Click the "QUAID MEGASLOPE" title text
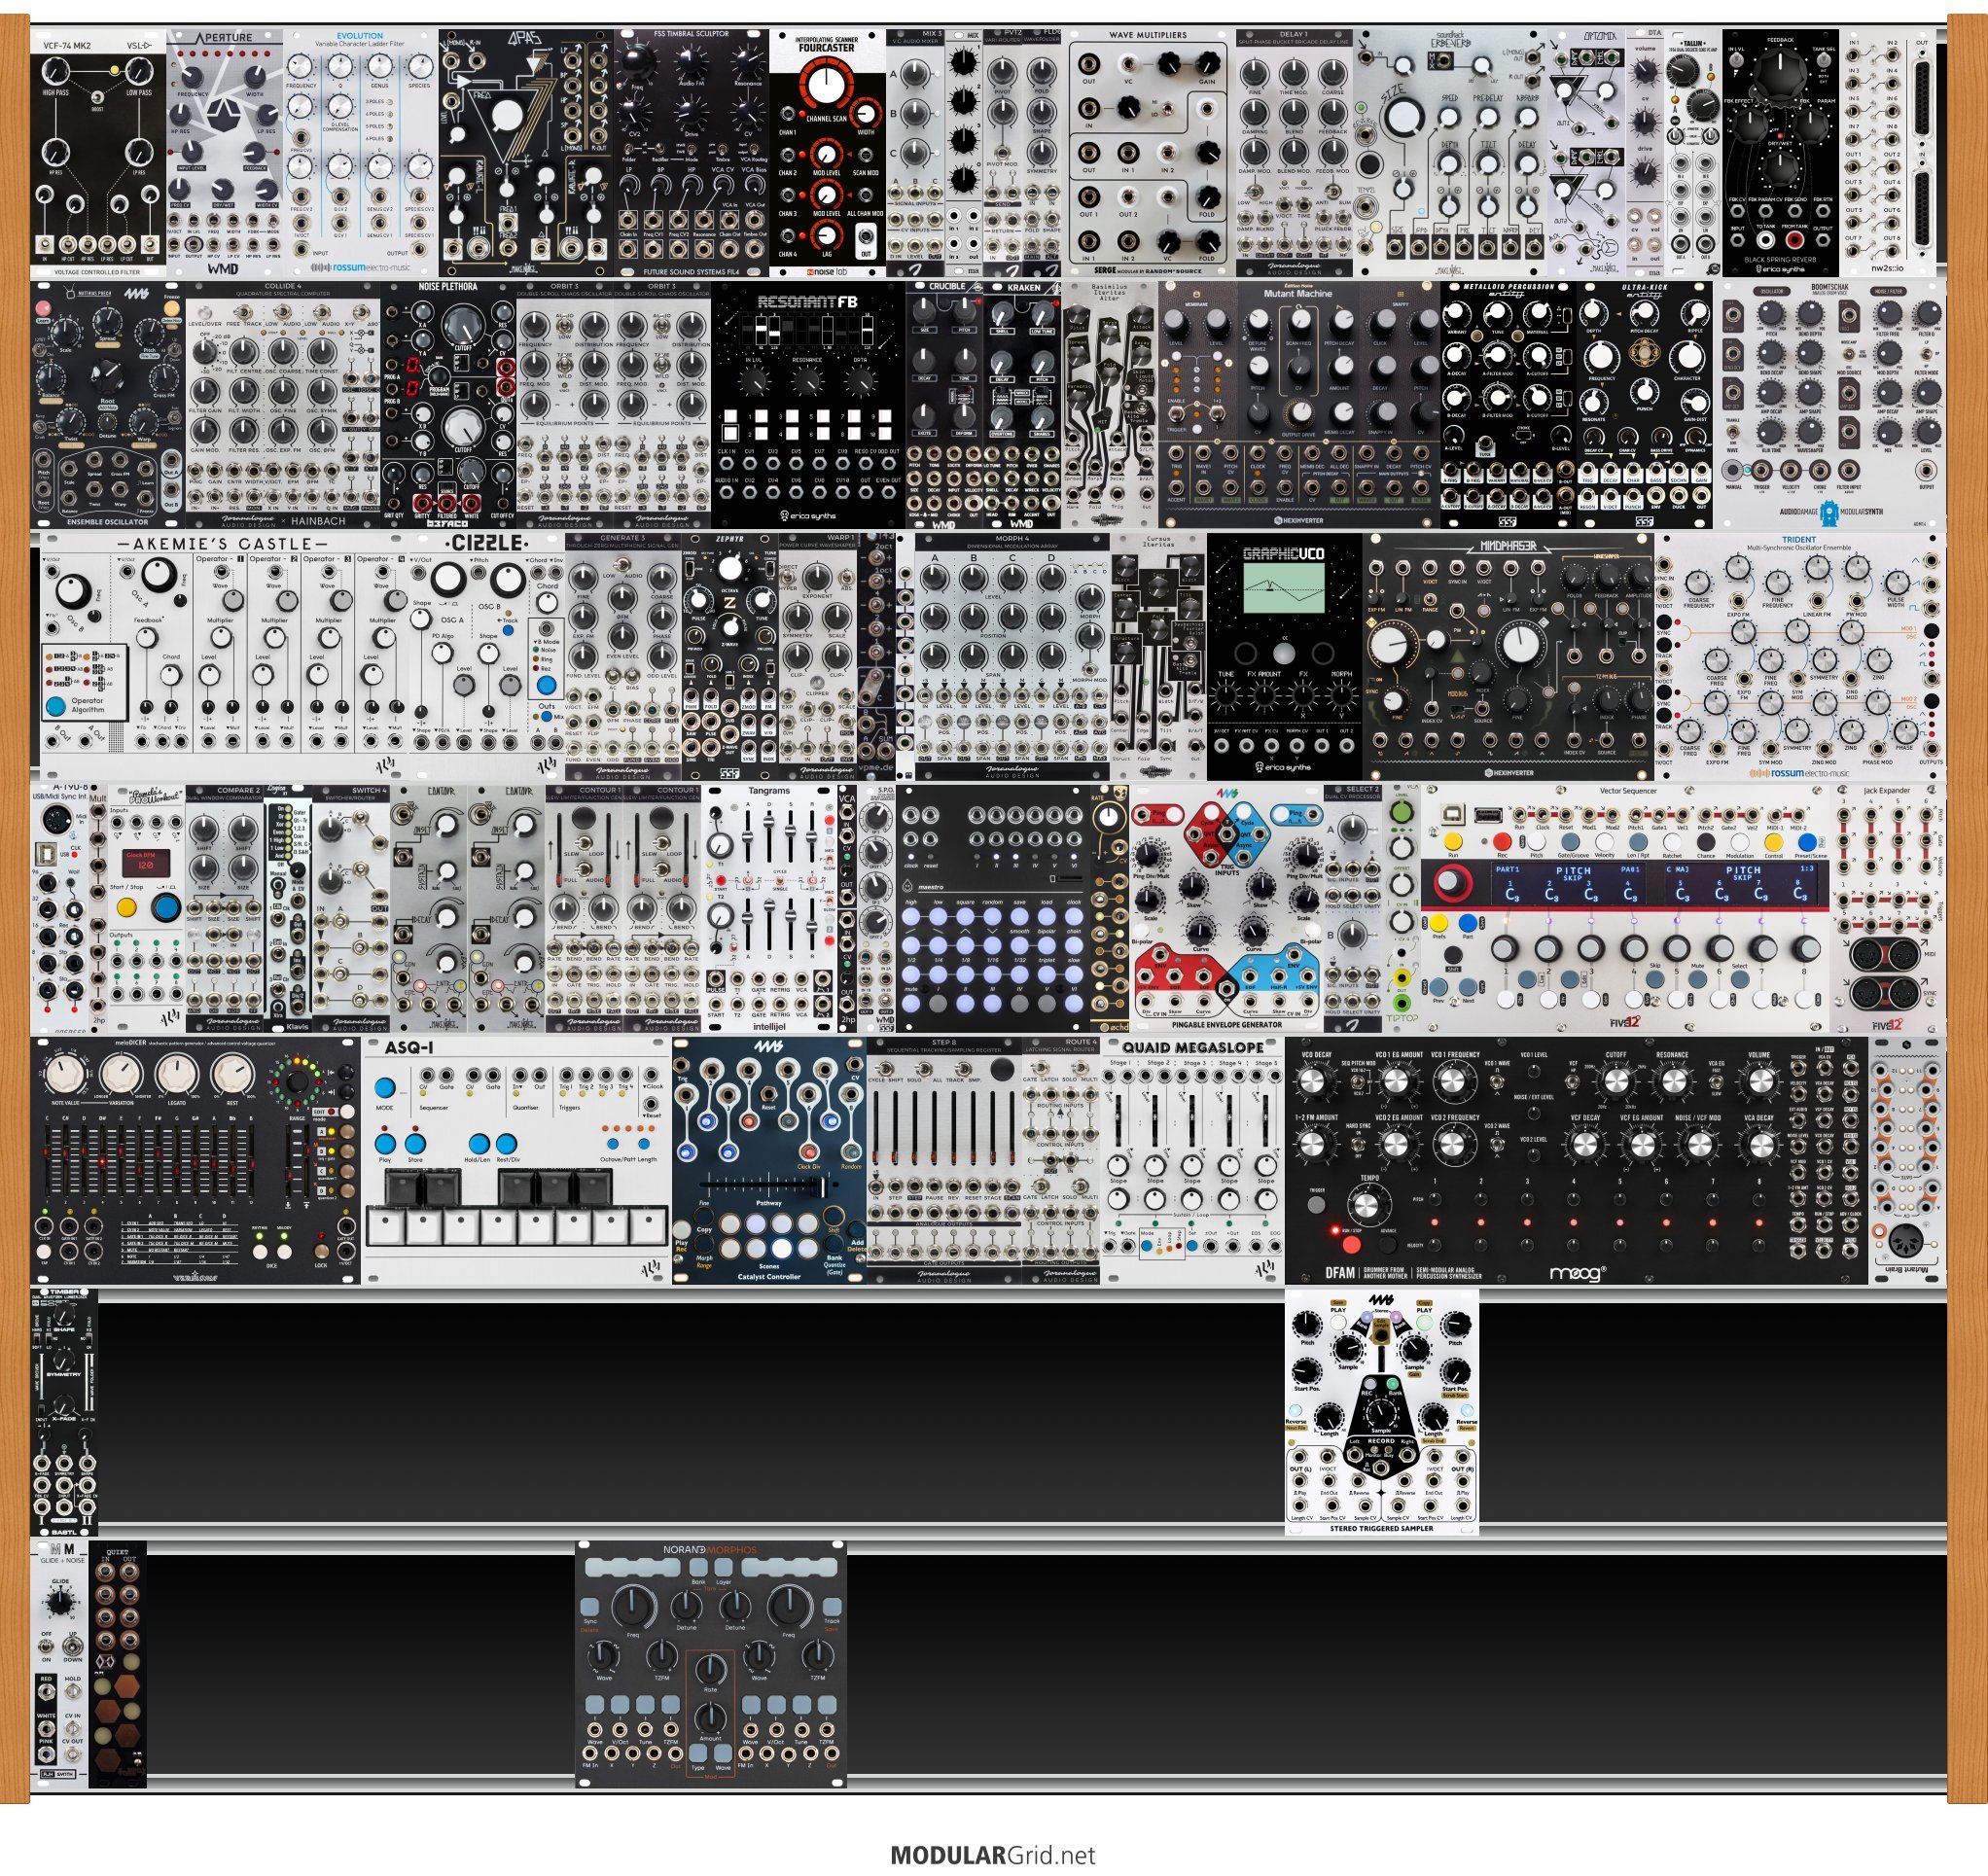Screen dimensions: 1988x1876 1191,1047
